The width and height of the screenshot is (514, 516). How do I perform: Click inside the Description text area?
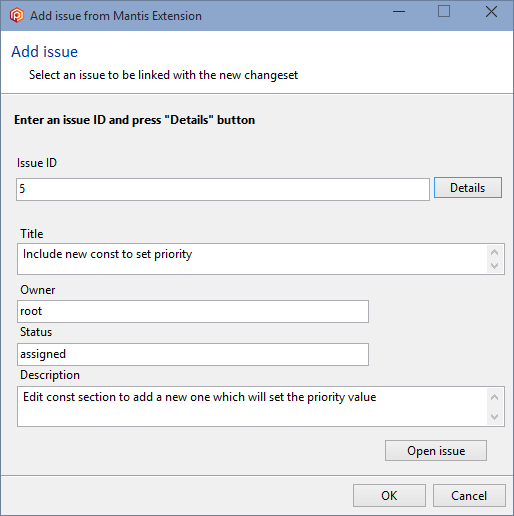(252, 407)
